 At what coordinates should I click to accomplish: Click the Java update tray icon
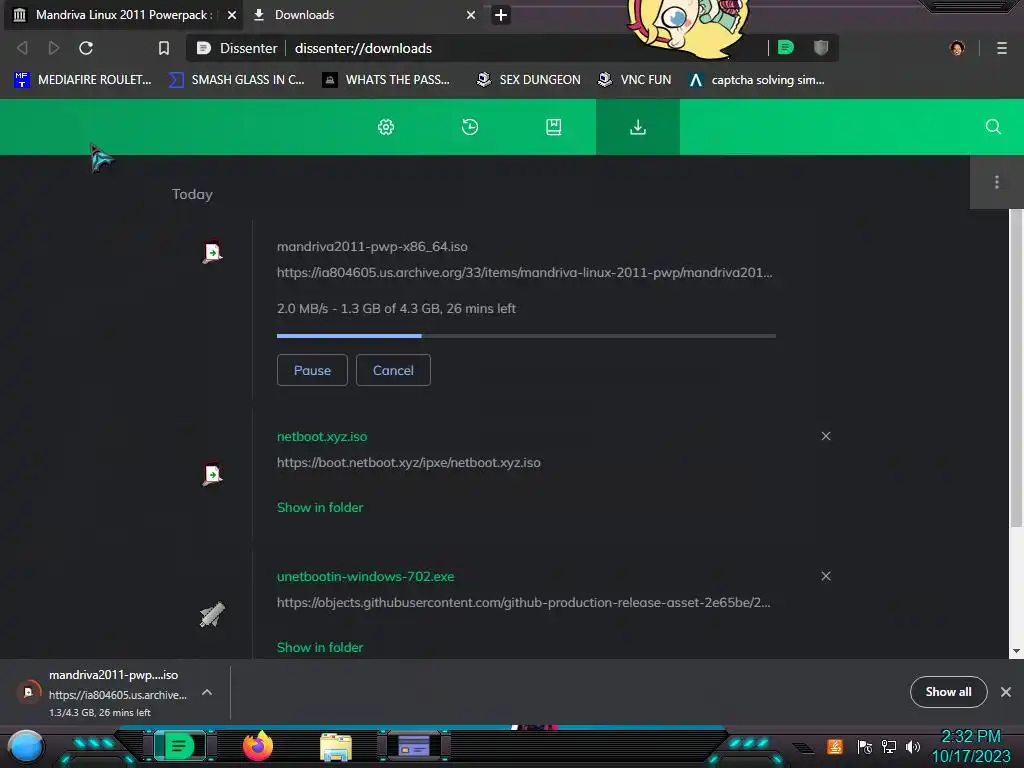834,746
